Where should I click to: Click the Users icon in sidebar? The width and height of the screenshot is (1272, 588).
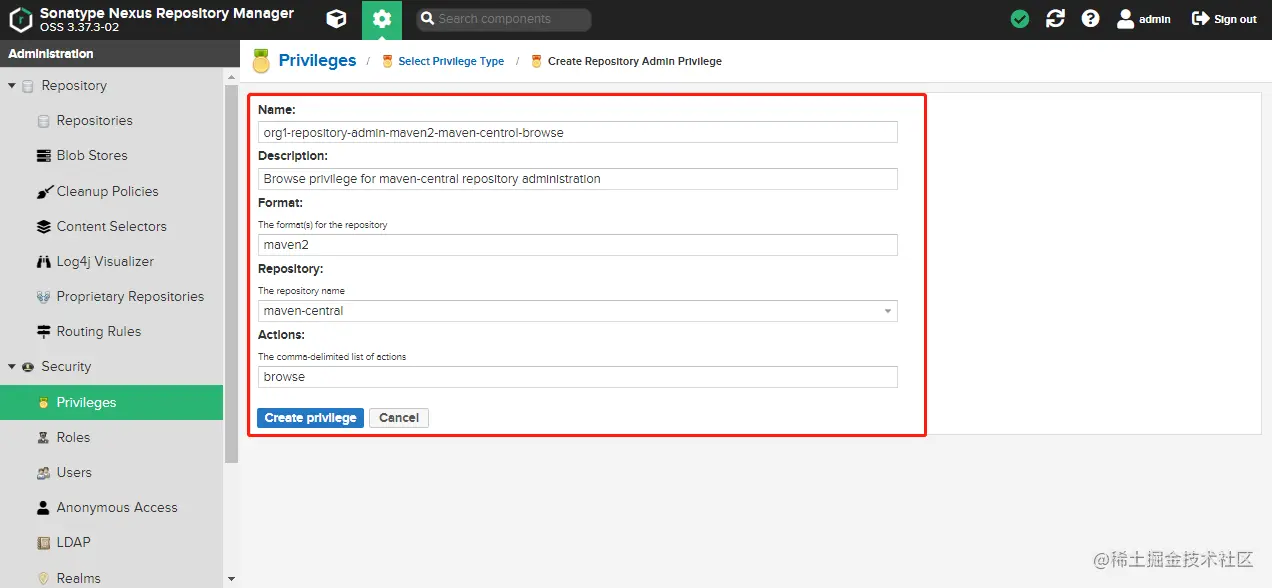43,473
